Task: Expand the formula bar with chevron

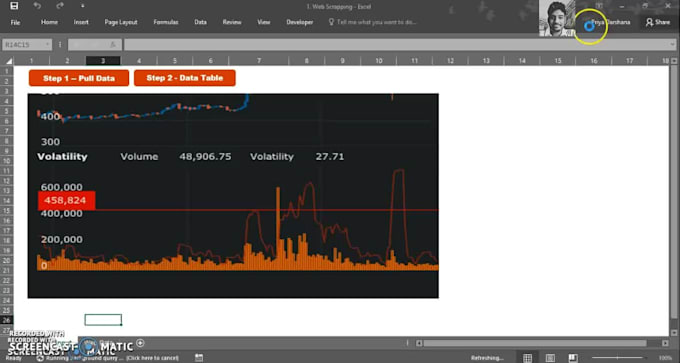Action: (x=673, y=44)
